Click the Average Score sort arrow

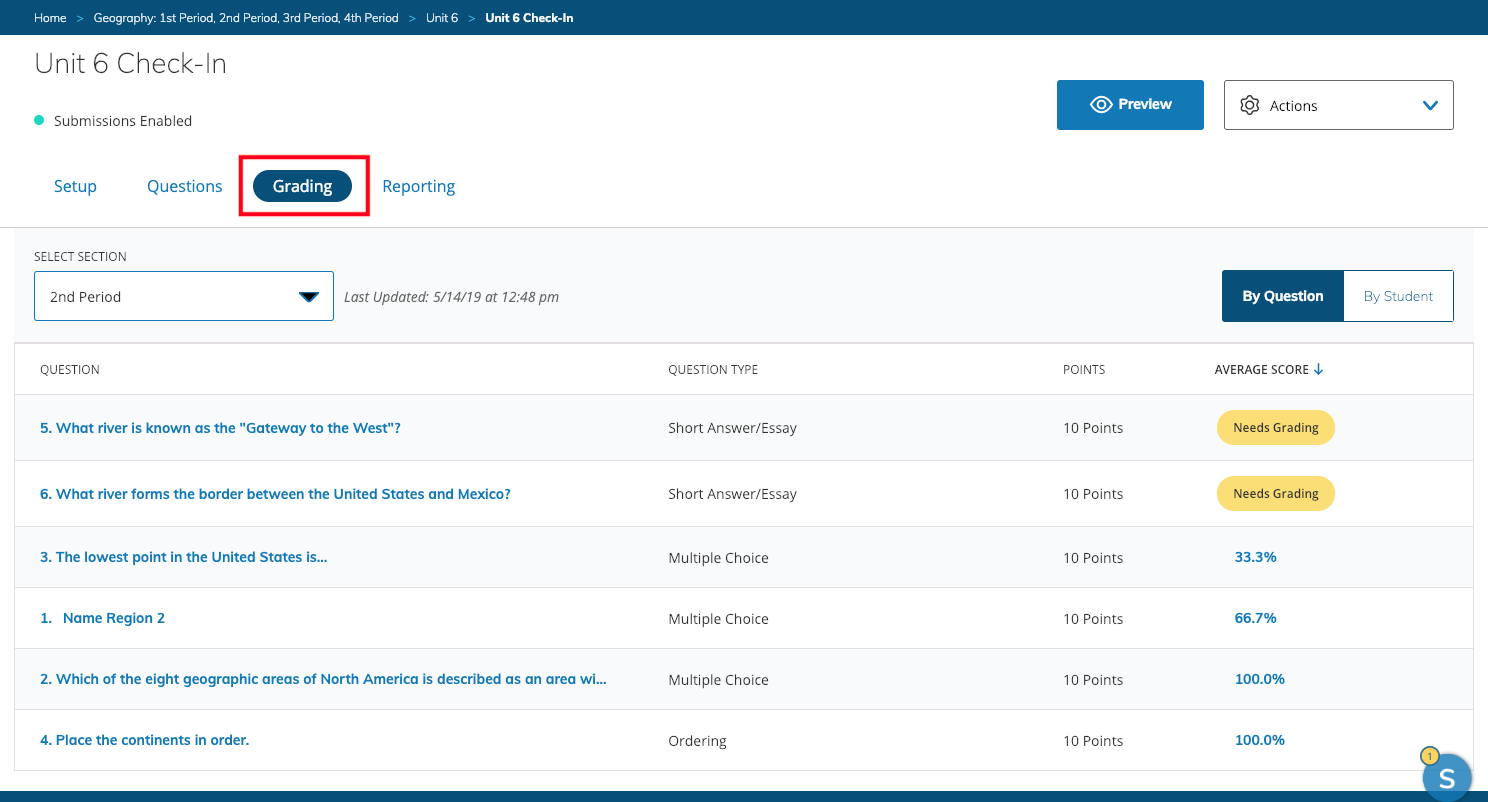click(1318, 370)
